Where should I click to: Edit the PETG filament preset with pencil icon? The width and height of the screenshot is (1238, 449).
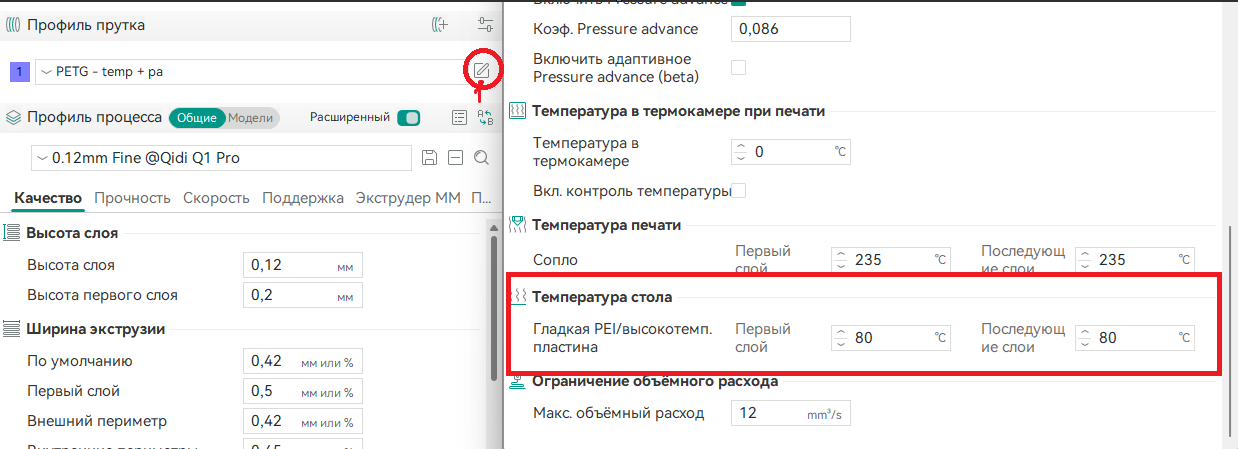pyautogui.click(x=481, y=70)
